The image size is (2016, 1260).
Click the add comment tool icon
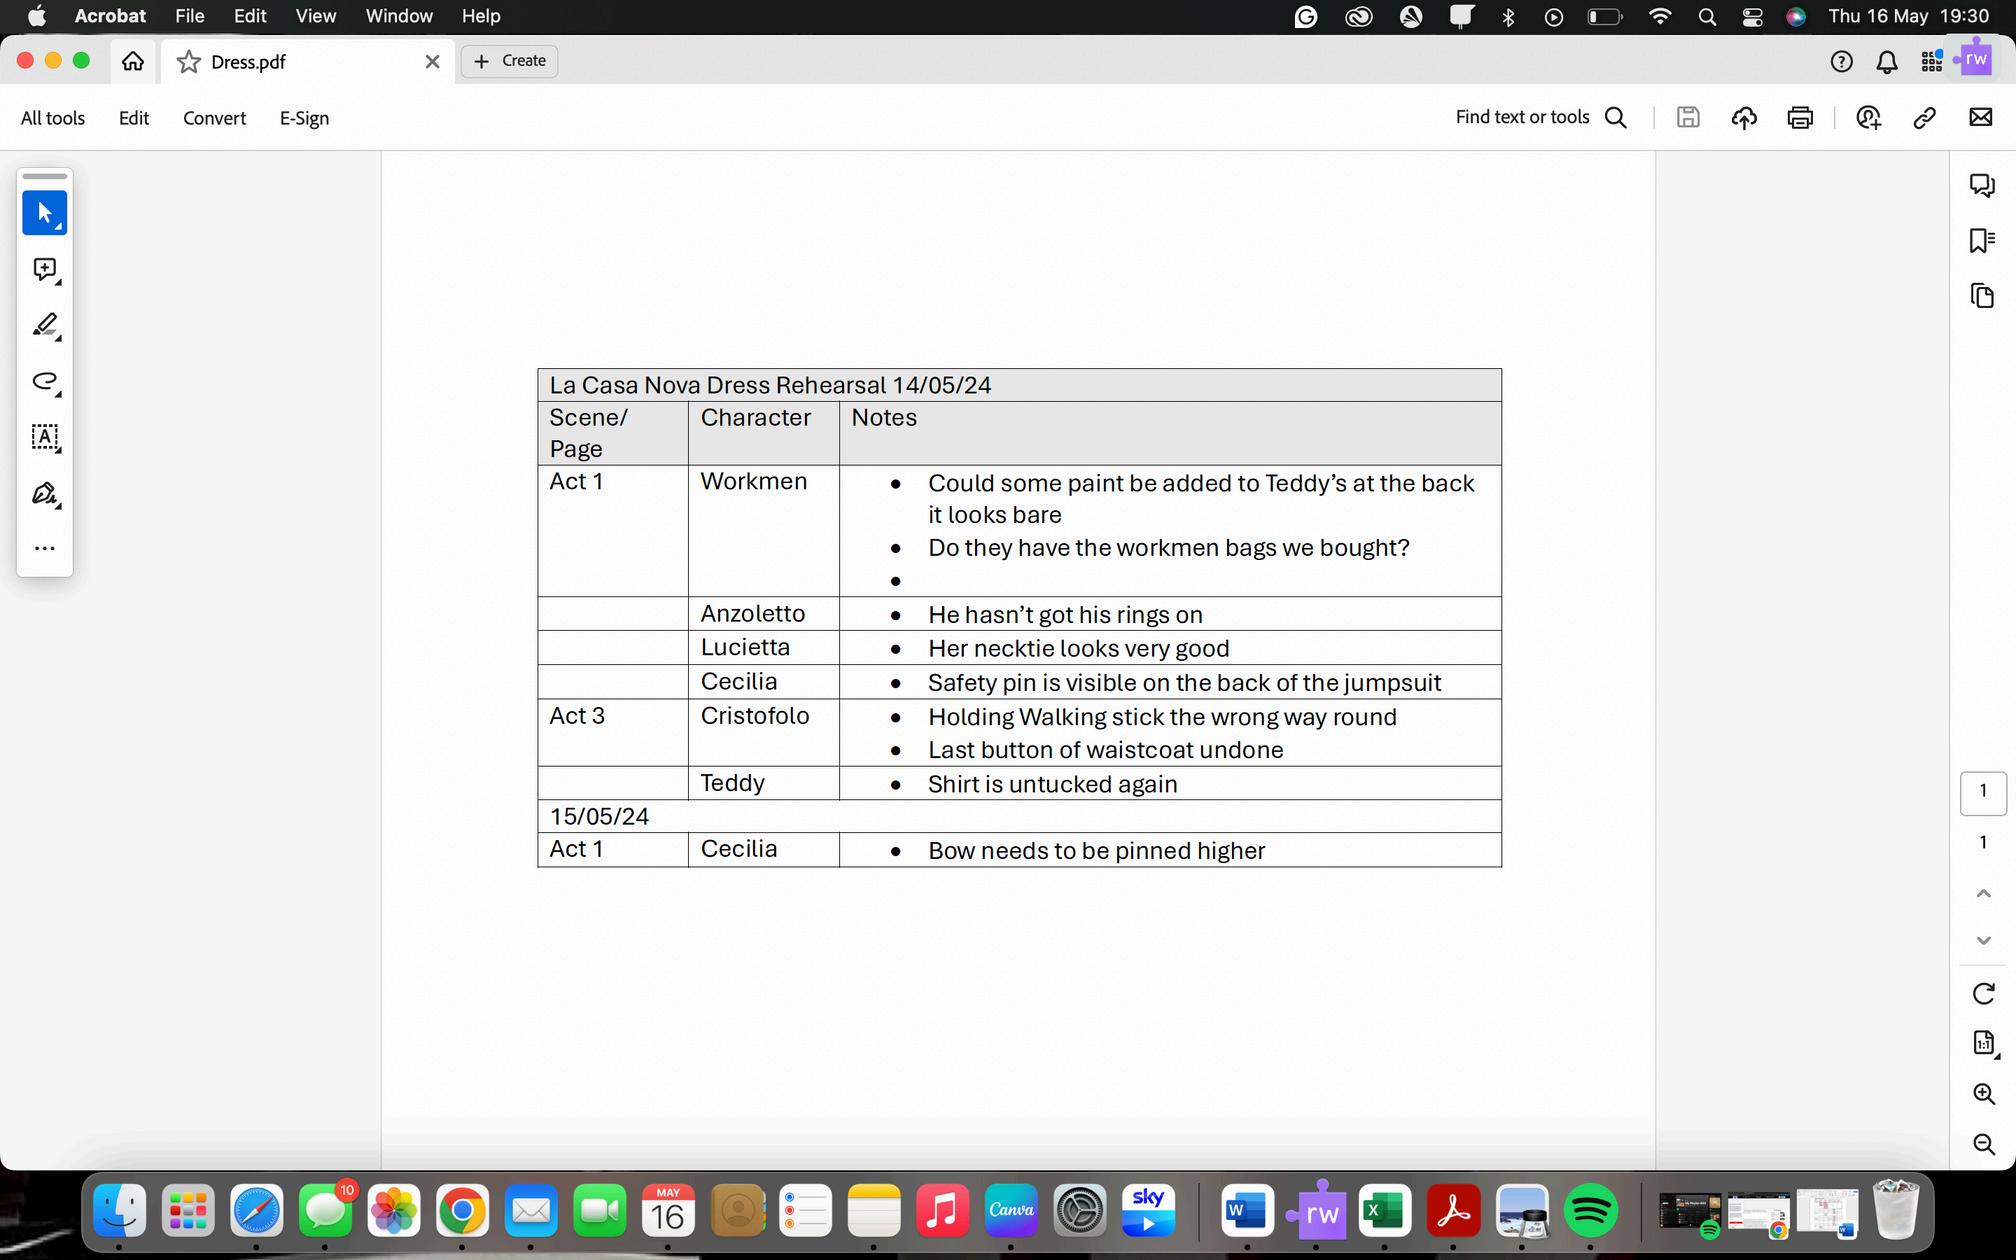point(44,269)
